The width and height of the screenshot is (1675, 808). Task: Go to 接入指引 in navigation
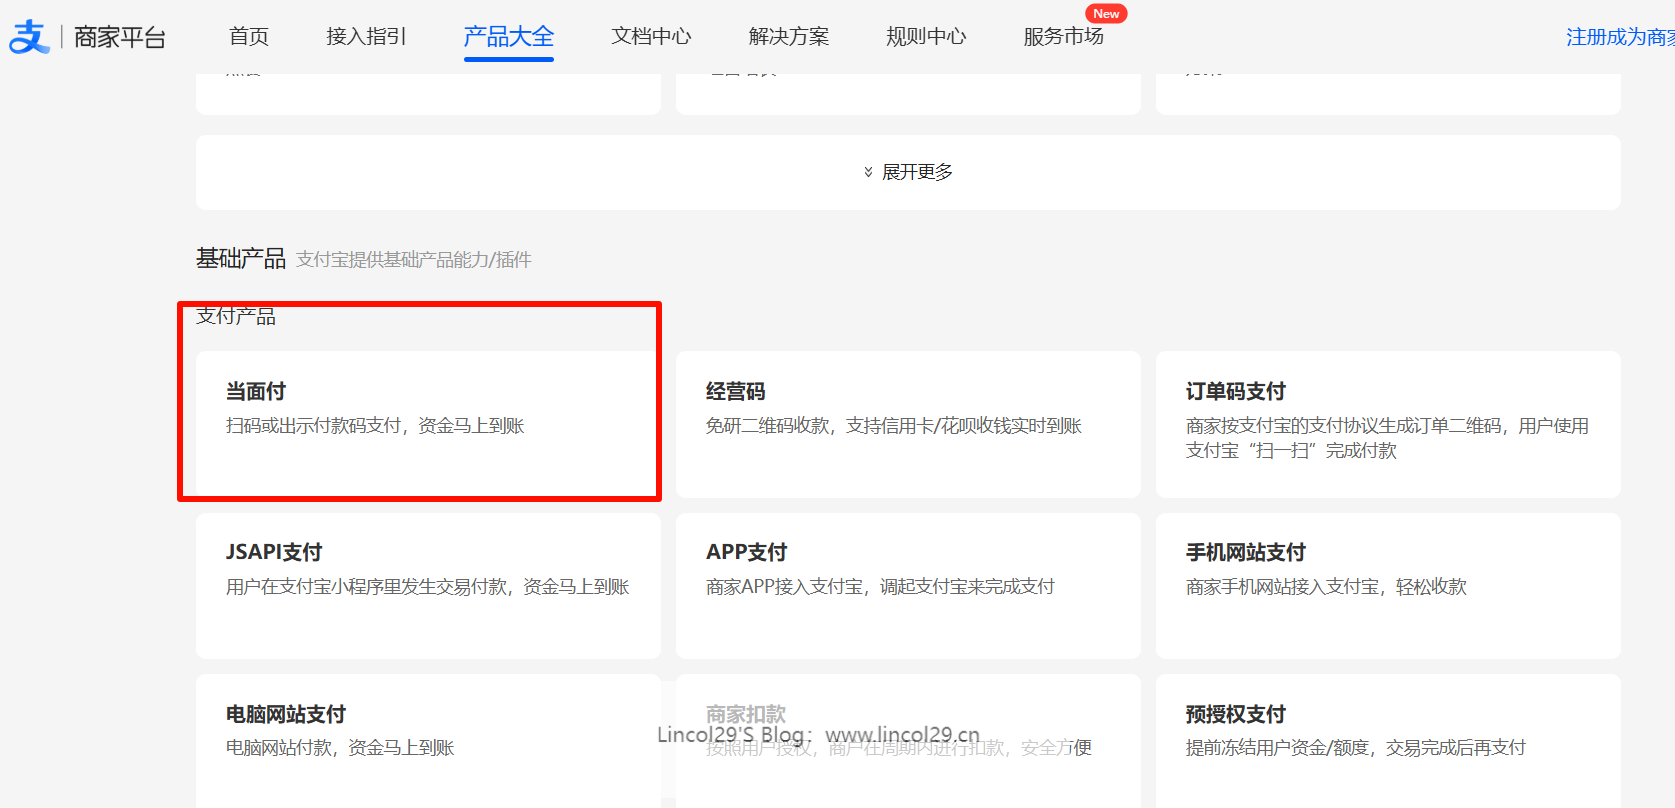click(366, 37)
